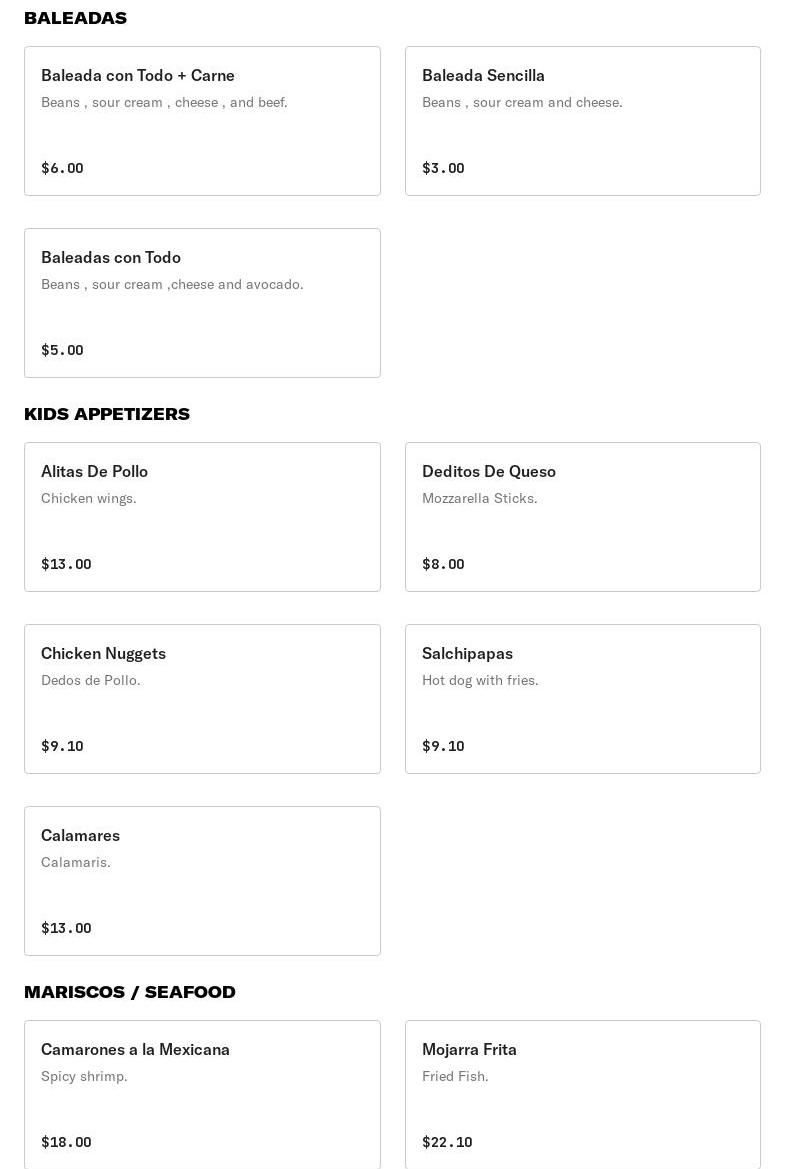Image resolution: width=785 pixels, height=1169 pixels.
Task: Click the $5.00 Baleadas con Todo price
Action: [x=62, y=350]
